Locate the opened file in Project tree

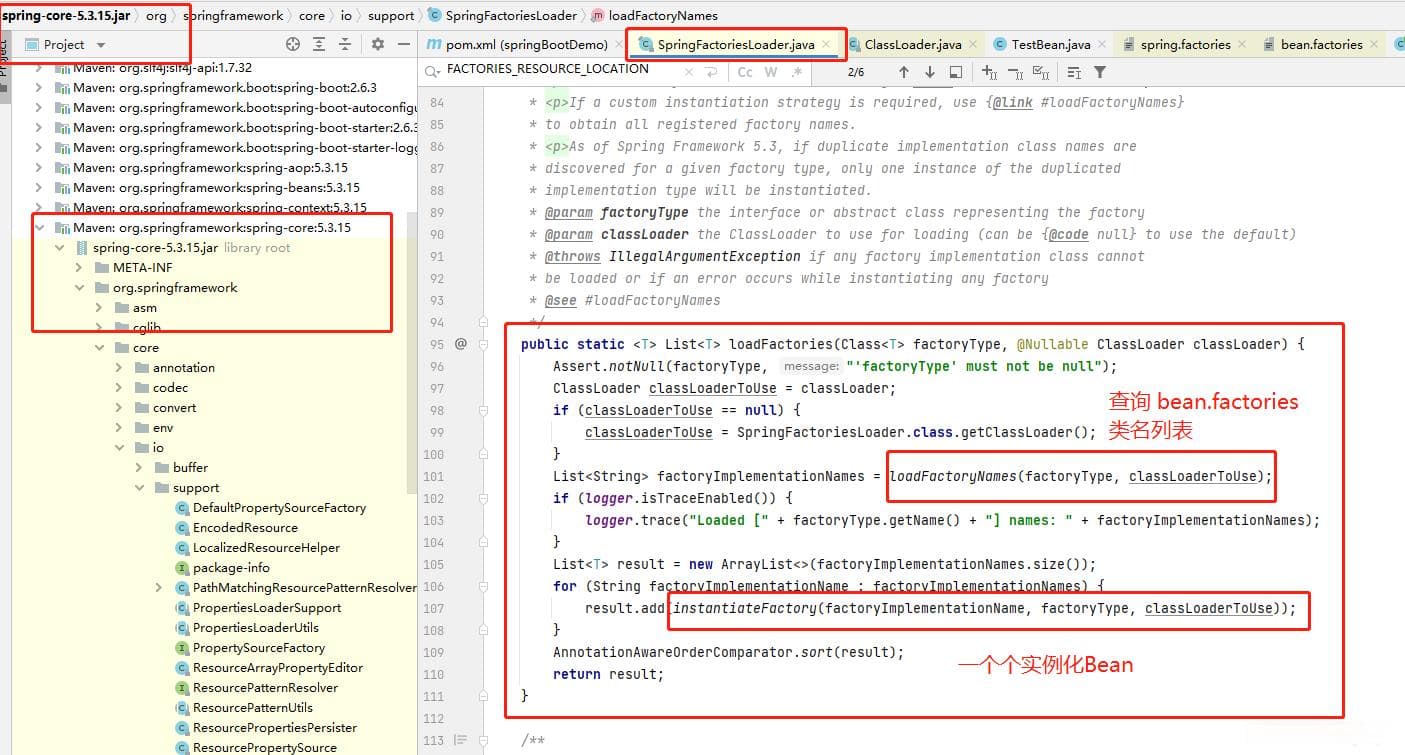point(293,44)
